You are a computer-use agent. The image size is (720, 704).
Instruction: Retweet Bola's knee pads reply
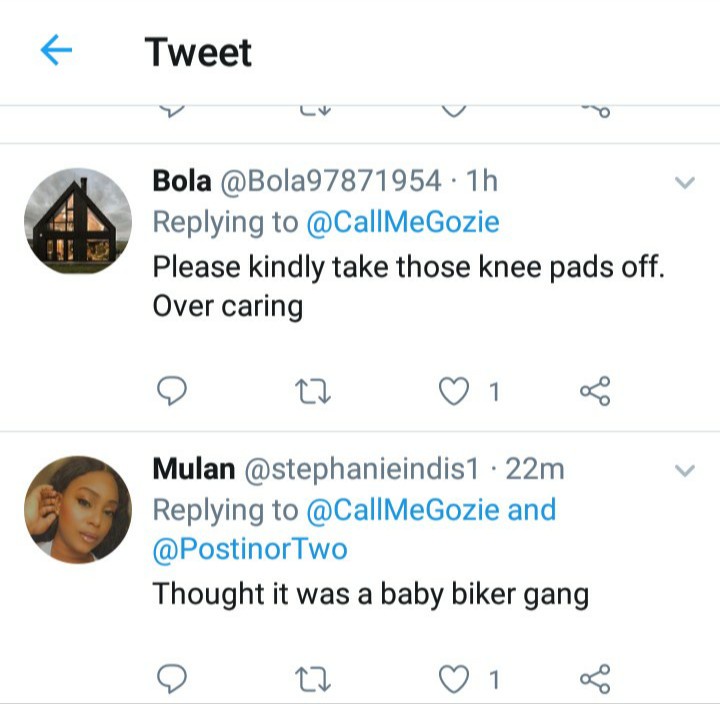click(314, 392)
